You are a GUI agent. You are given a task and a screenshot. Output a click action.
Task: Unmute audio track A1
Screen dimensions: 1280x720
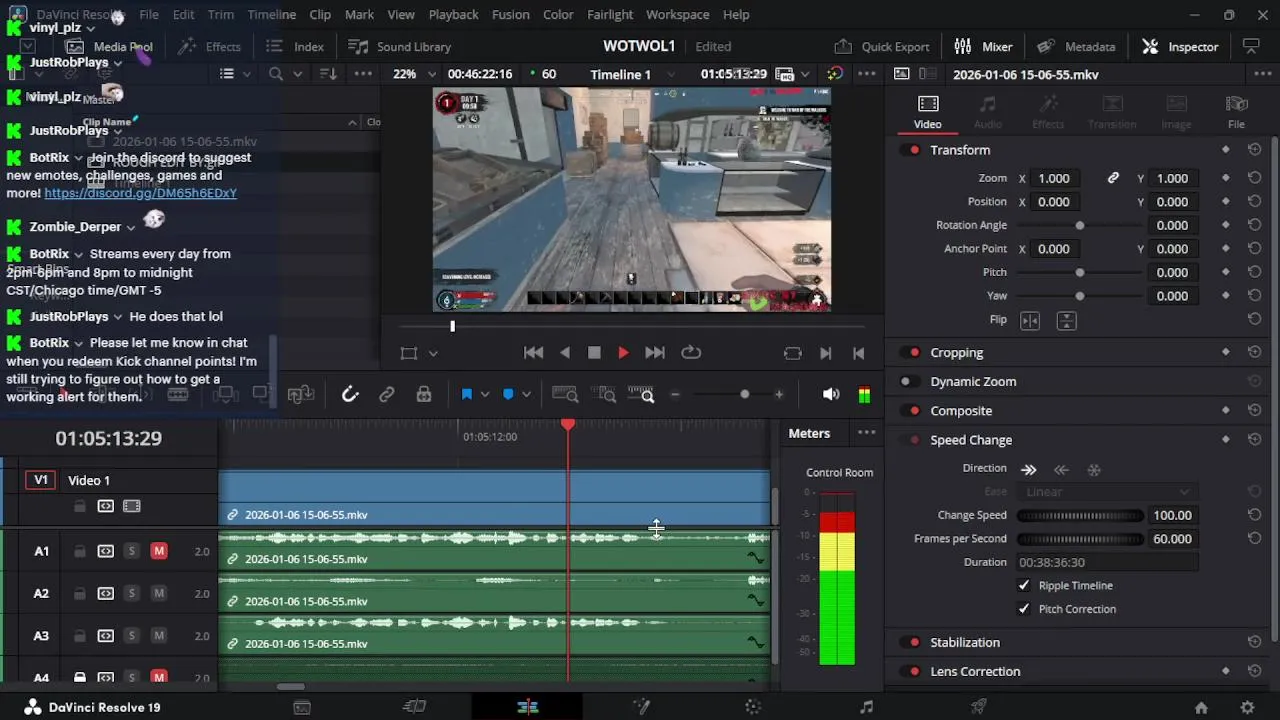click(x=158, y=551)
